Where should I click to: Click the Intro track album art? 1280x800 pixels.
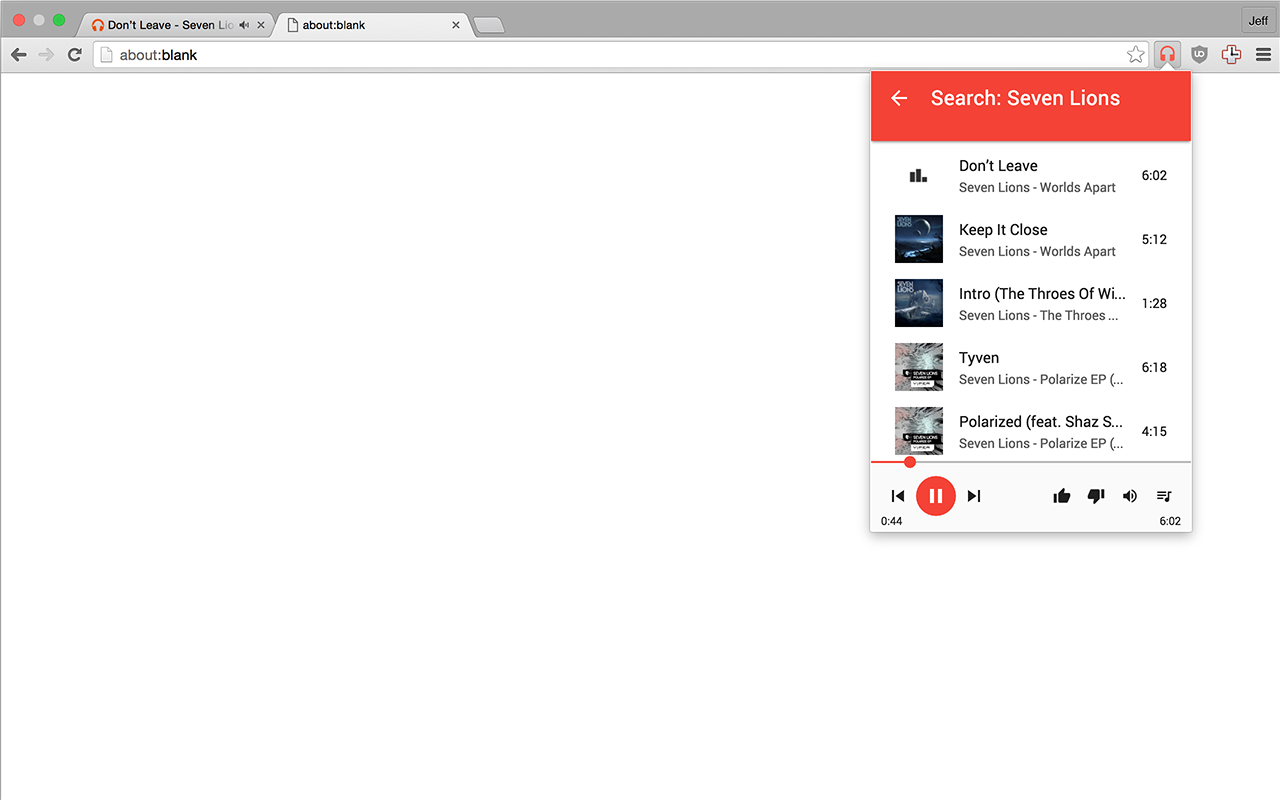[x=919, y=303]
